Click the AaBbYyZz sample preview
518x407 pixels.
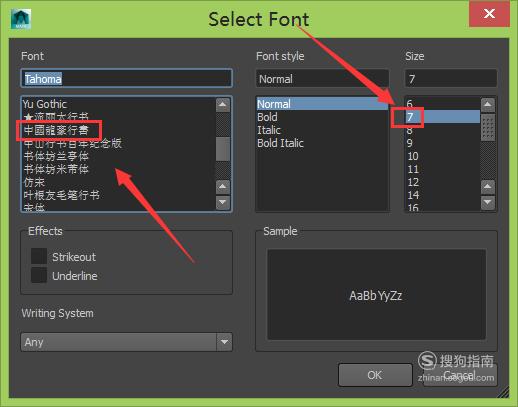click(376, 295)
